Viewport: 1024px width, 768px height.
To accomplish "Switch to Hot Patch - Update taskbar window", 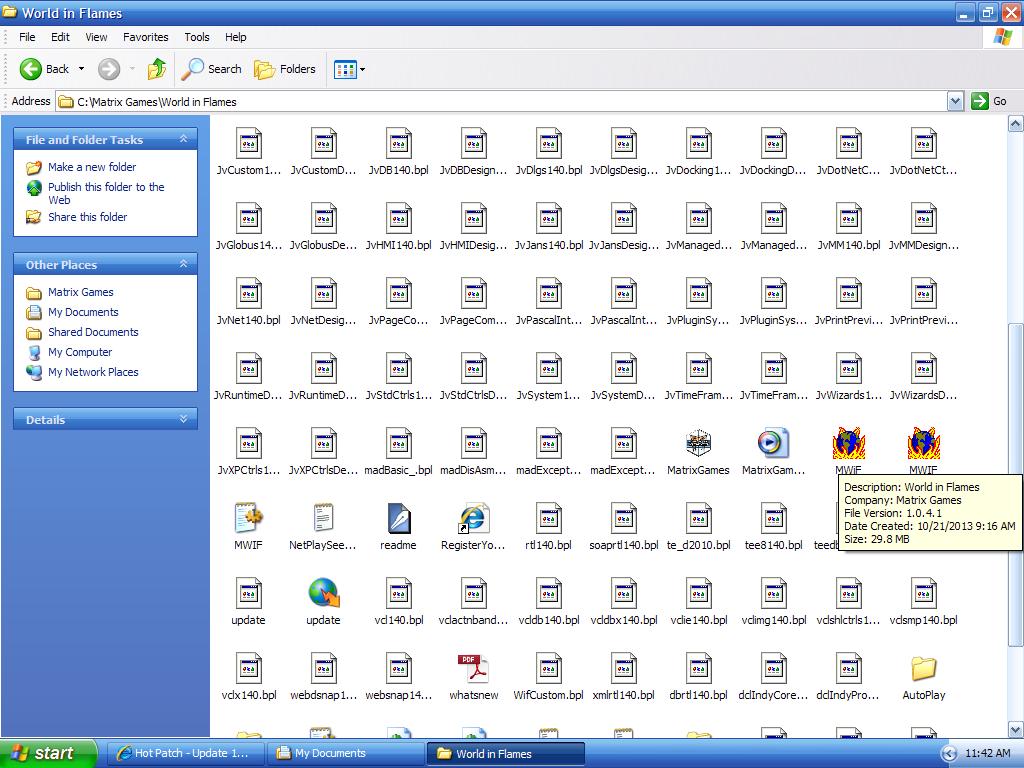I will point(185,753).
